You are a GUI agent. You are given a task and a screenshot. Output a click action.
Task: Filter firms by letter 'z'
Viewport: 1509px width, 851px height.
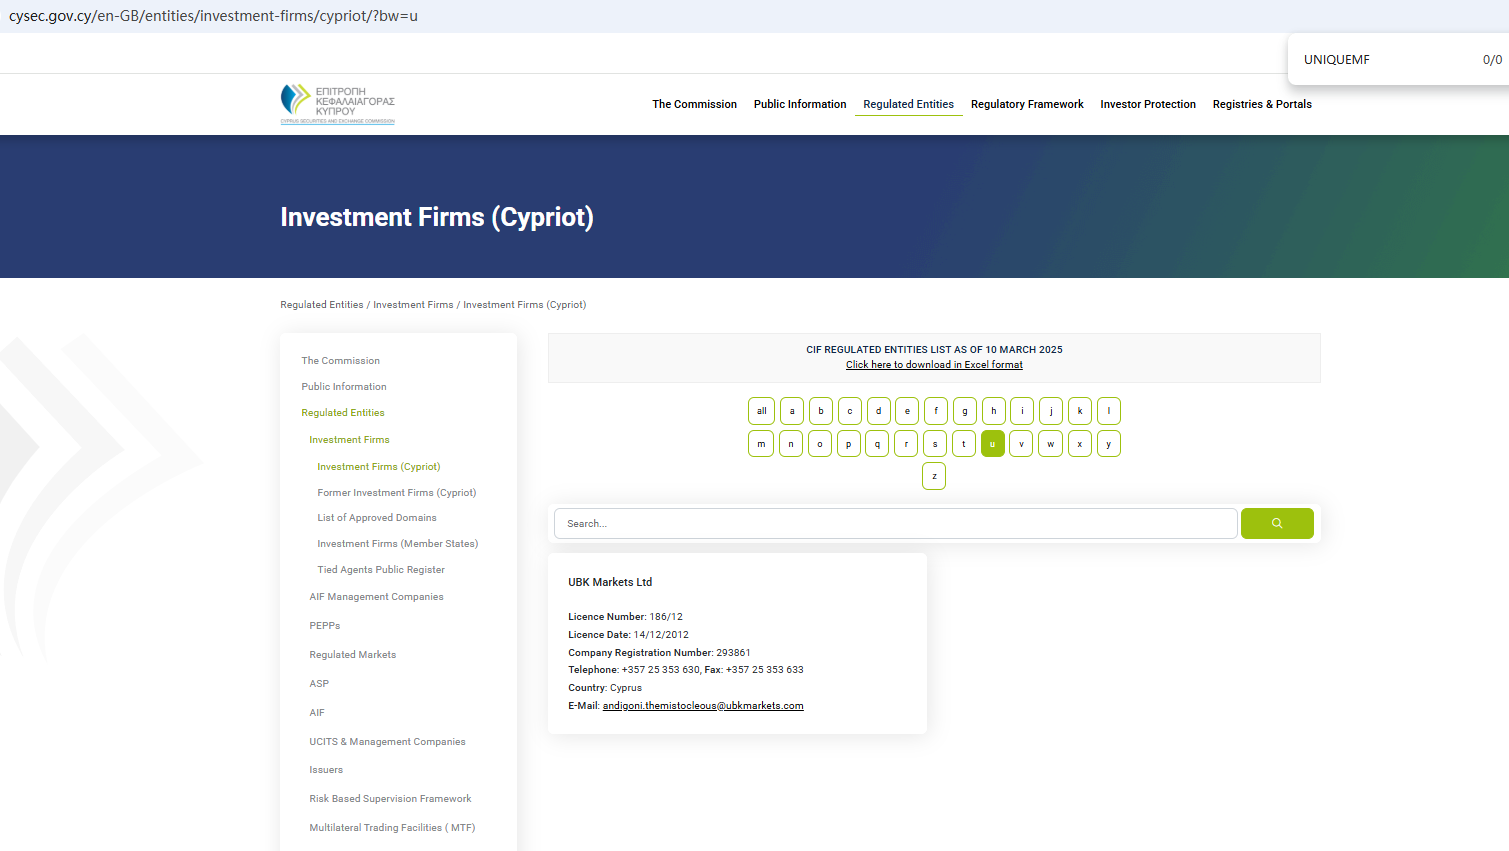[933, 476]
